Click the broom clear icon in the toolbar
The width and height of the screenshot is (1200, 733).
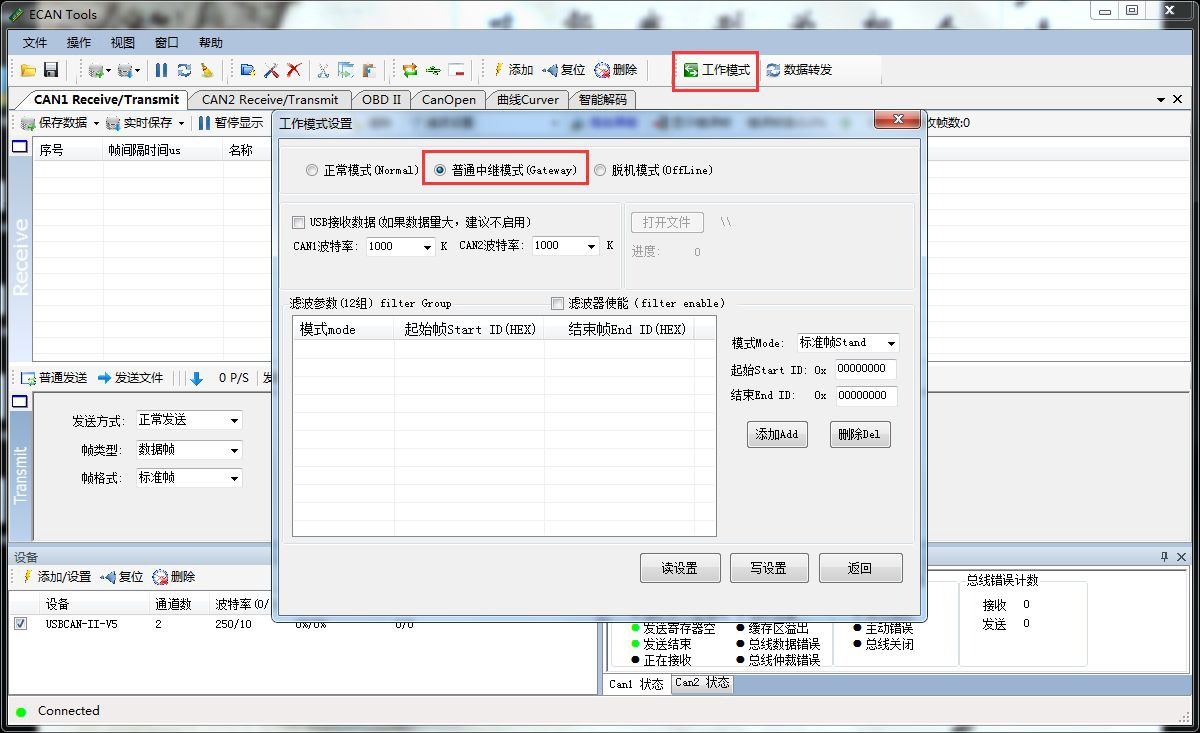(x=207, y=70)
